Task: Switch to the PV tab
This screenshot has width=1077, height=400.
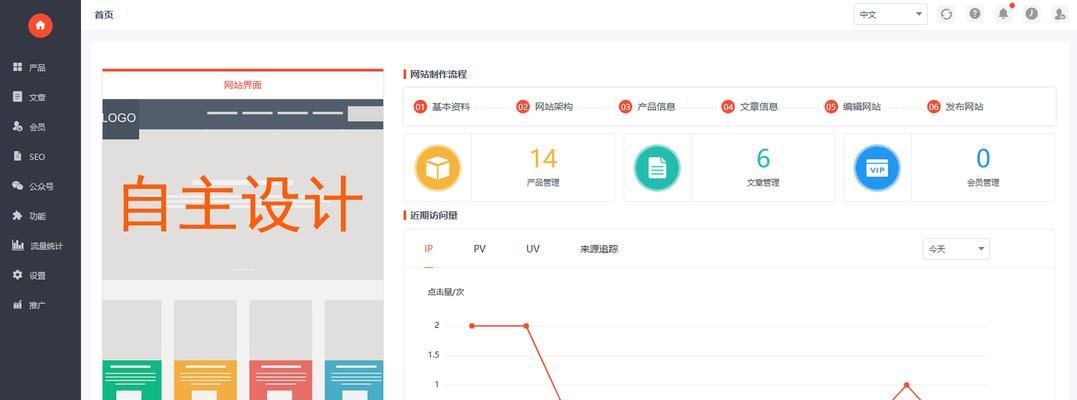Action: click(x=479, y=249)
